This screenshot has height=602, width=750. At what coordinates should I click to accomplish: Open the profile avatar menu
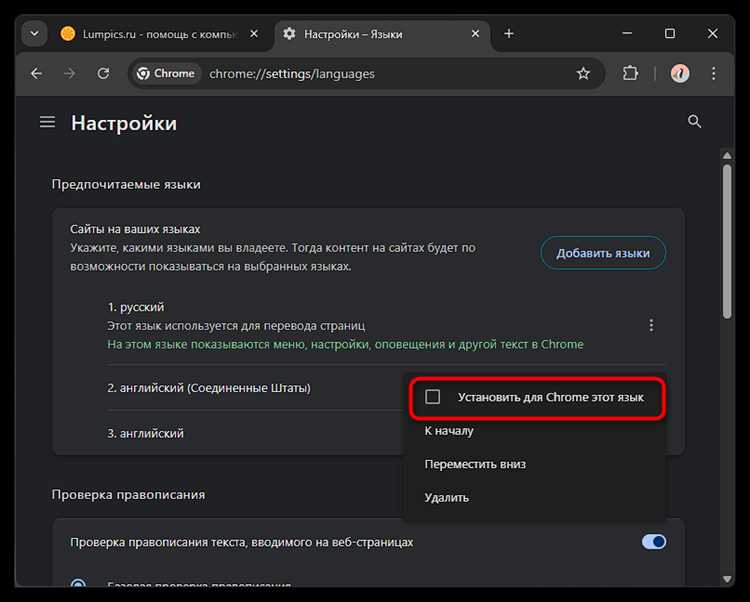680,74
